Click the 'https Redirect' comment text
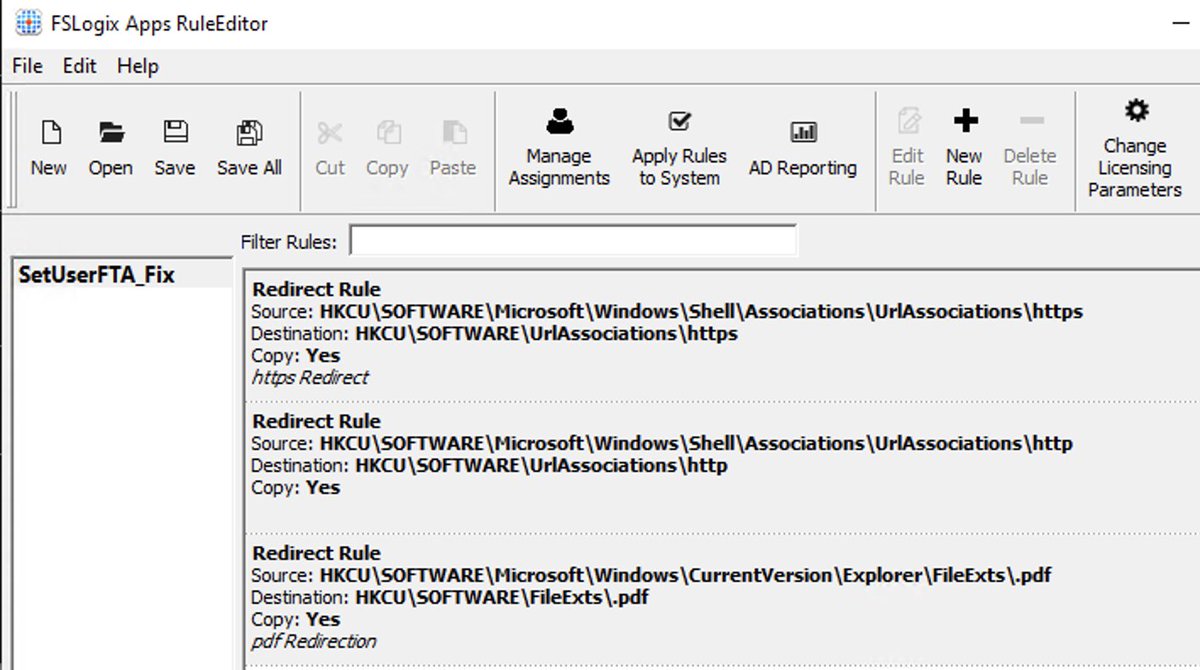 coord(310,378)
